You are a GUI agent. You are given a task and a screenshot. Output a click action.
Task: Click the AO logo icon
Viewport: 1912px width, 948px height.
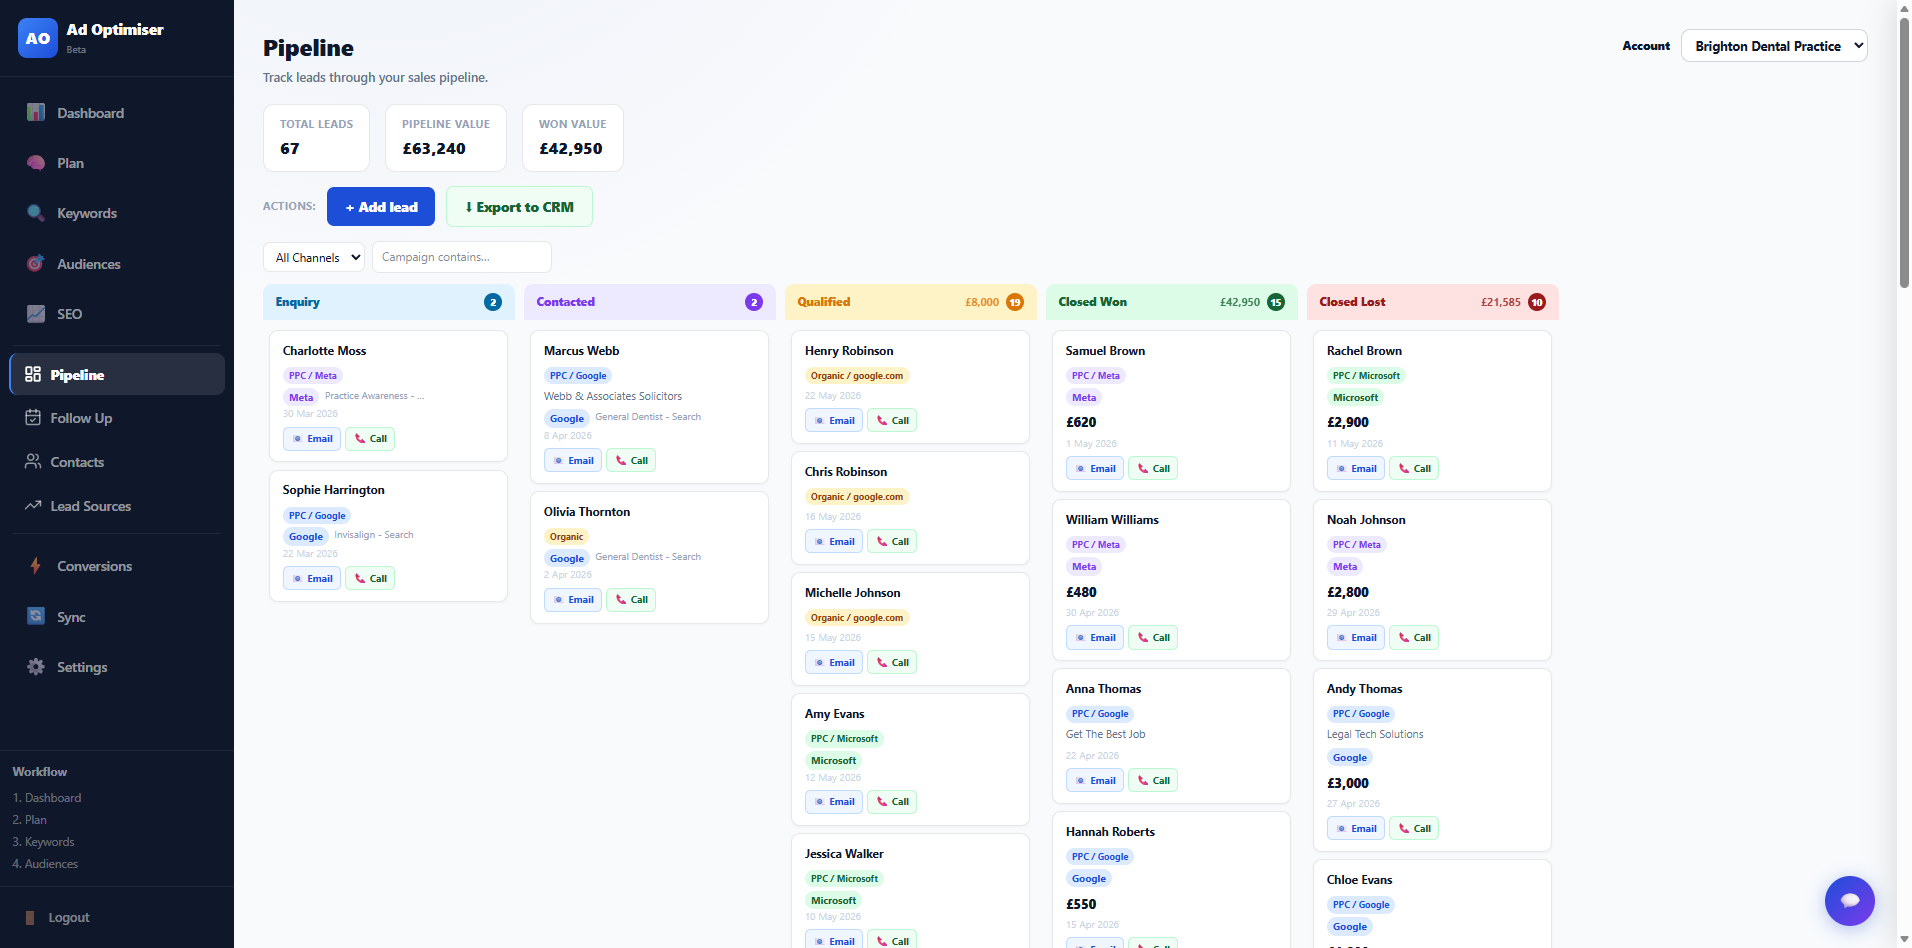pos(38,38)
